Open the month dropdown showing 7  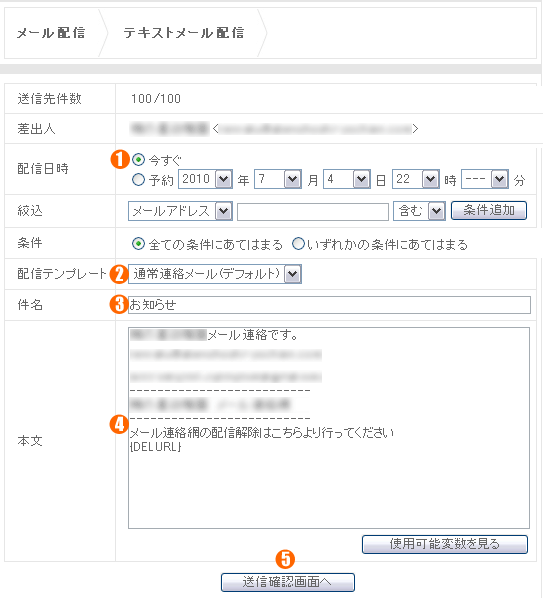point(278,179)
